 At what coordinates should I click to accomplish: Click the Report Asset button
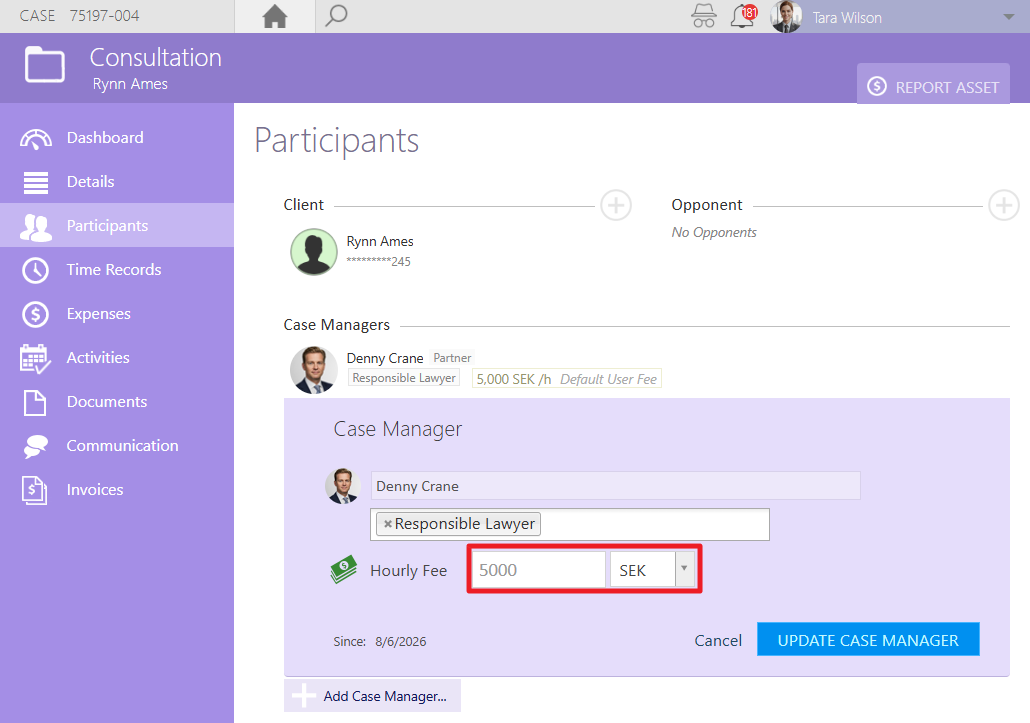tap(933, 84)
